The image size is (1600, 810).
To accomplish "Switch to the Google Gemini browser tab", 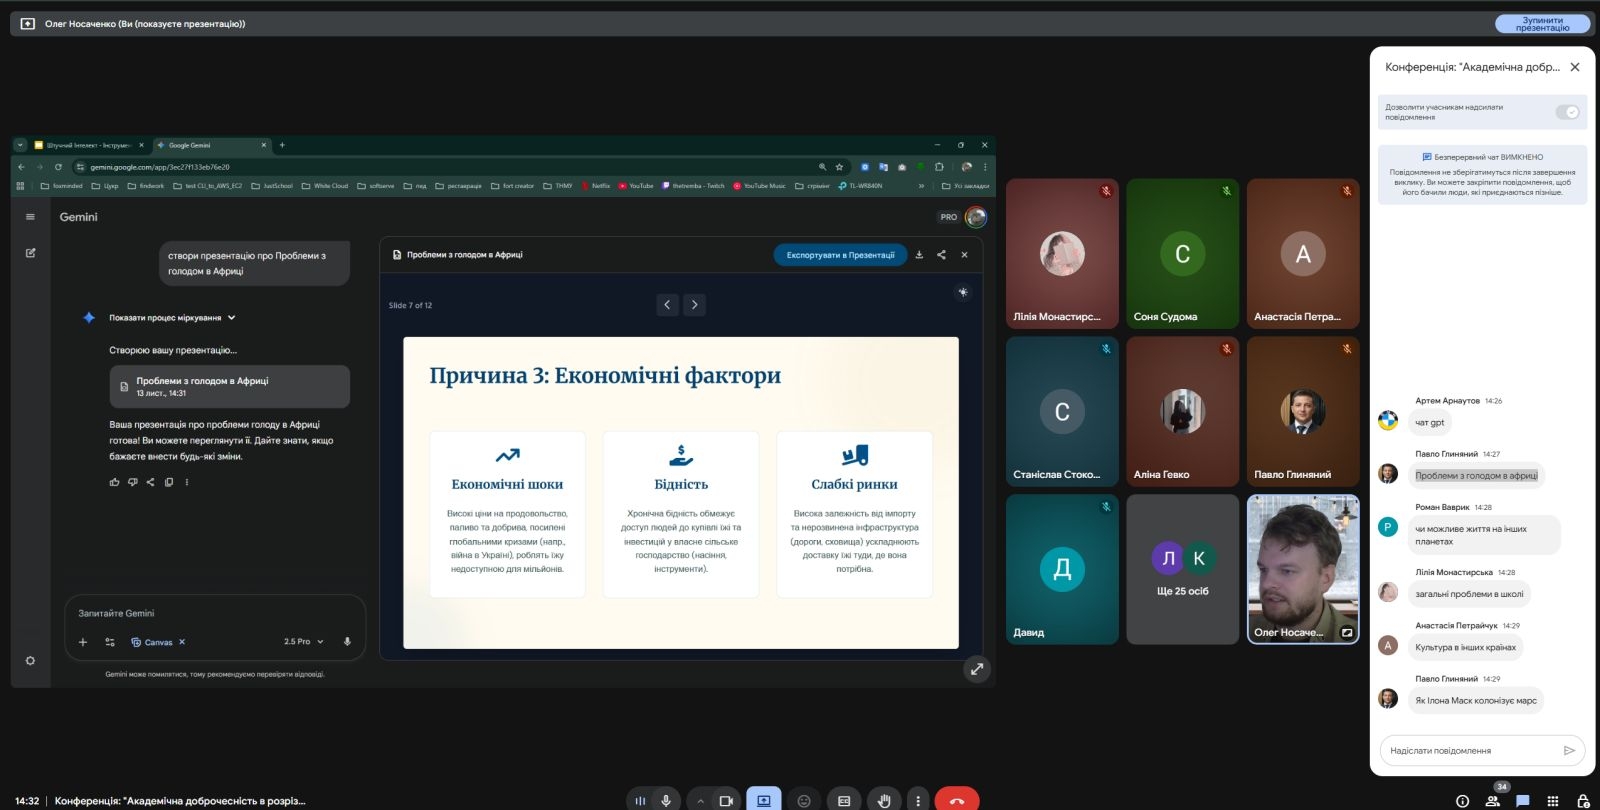I will coord(210,145).
